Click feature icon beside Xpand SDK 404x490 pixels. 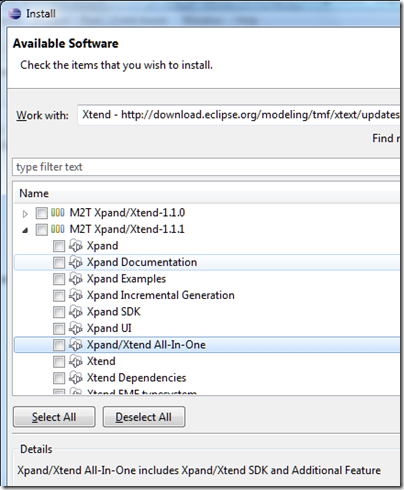[76, 312]
